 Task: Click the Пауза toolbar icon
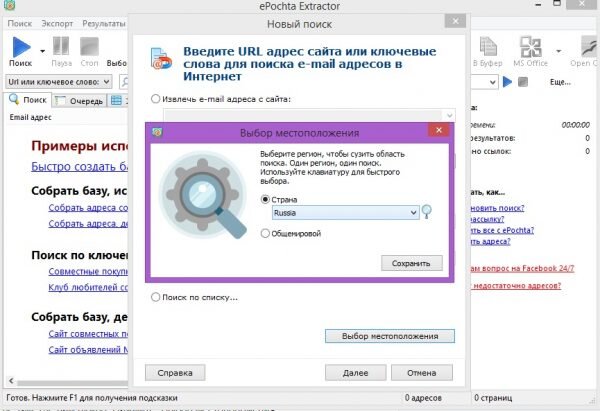61,47
